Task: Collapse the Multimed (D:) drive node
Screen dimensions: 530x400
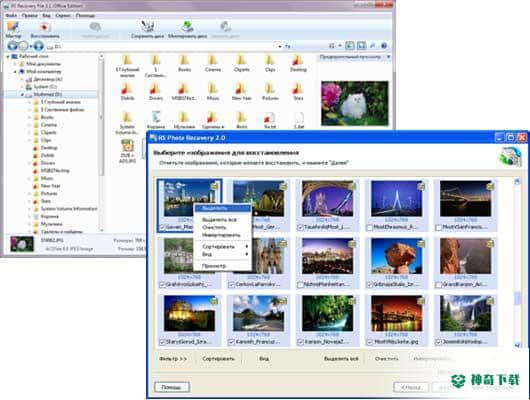Action: point(22,94)
